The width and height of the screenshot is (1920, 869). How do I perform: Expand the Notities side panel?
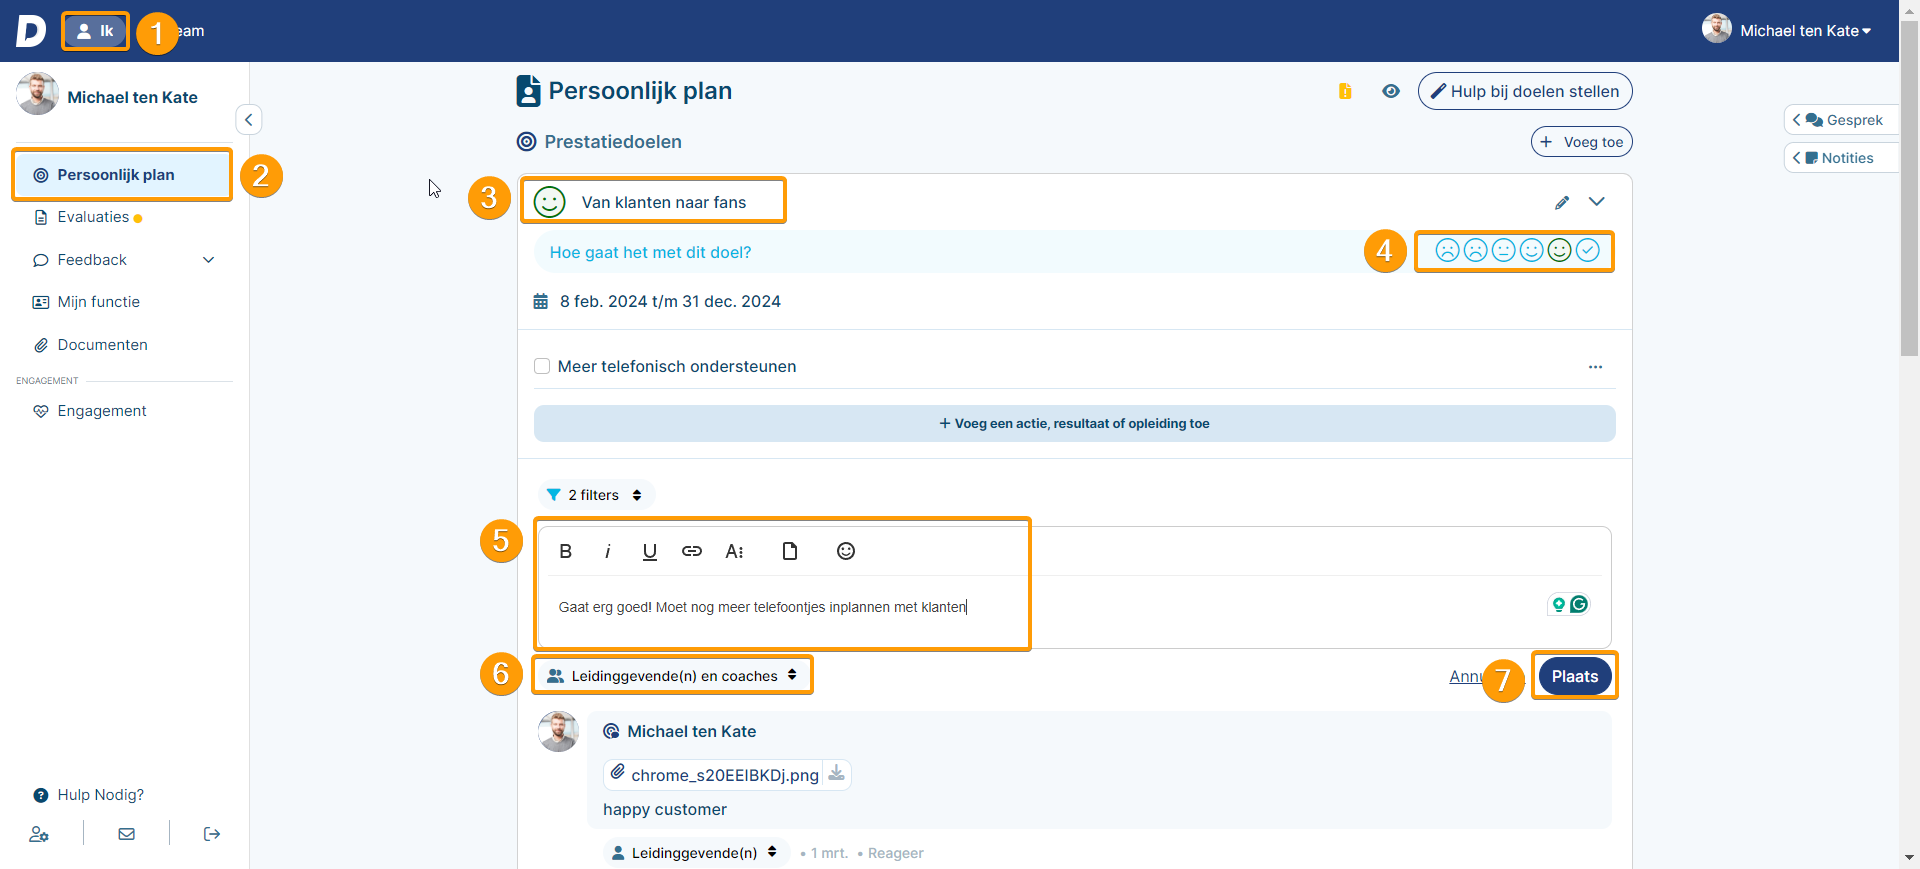coord(1841,158)
